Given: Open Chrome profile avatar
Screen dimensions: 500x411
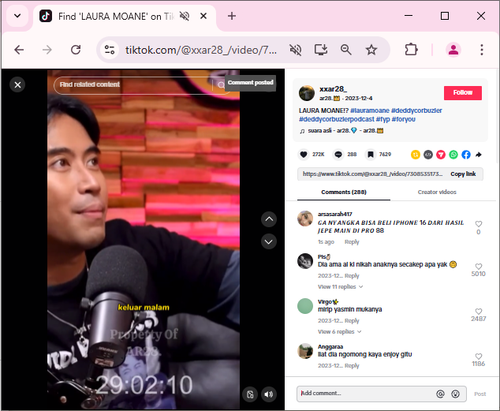Looking at the screenshot, I should pyautogui.click(x=453, y=50).
